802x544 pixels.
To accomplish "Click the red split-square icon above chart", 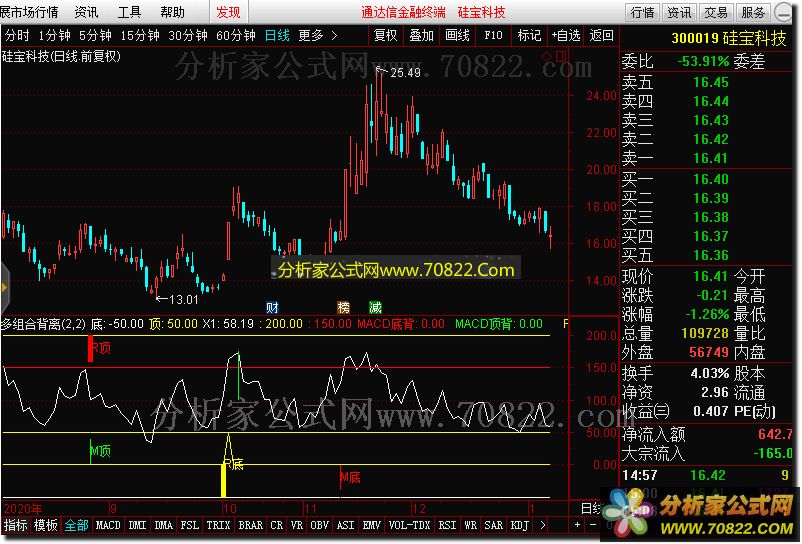I will 561,56.
